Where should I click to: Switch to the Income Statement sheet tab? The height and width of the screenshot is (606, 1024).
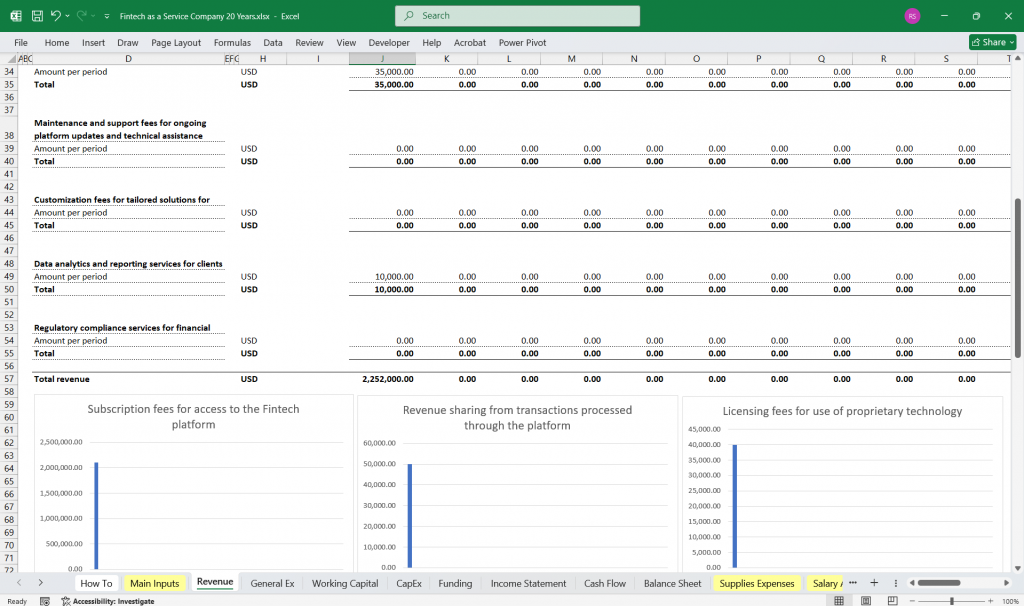(x=528, y=583)
